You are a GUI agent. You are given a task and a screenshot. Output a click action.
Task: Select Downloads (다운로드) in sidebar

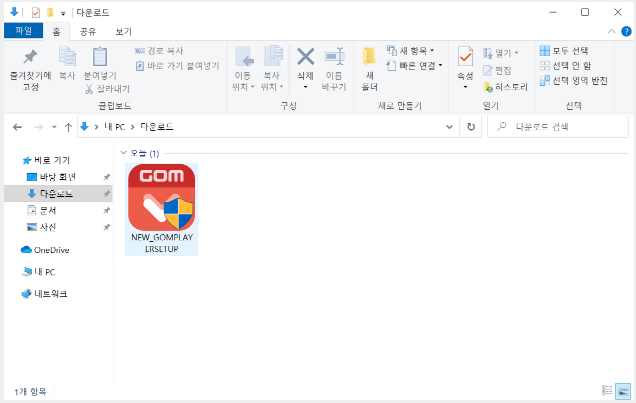pyautogui.click(x=58, y=194)
